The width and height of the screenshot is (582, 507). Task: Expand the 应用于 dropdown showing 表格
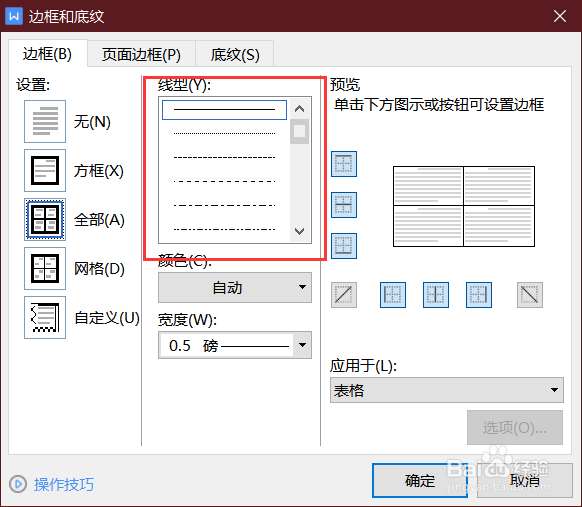pos(447,390)
